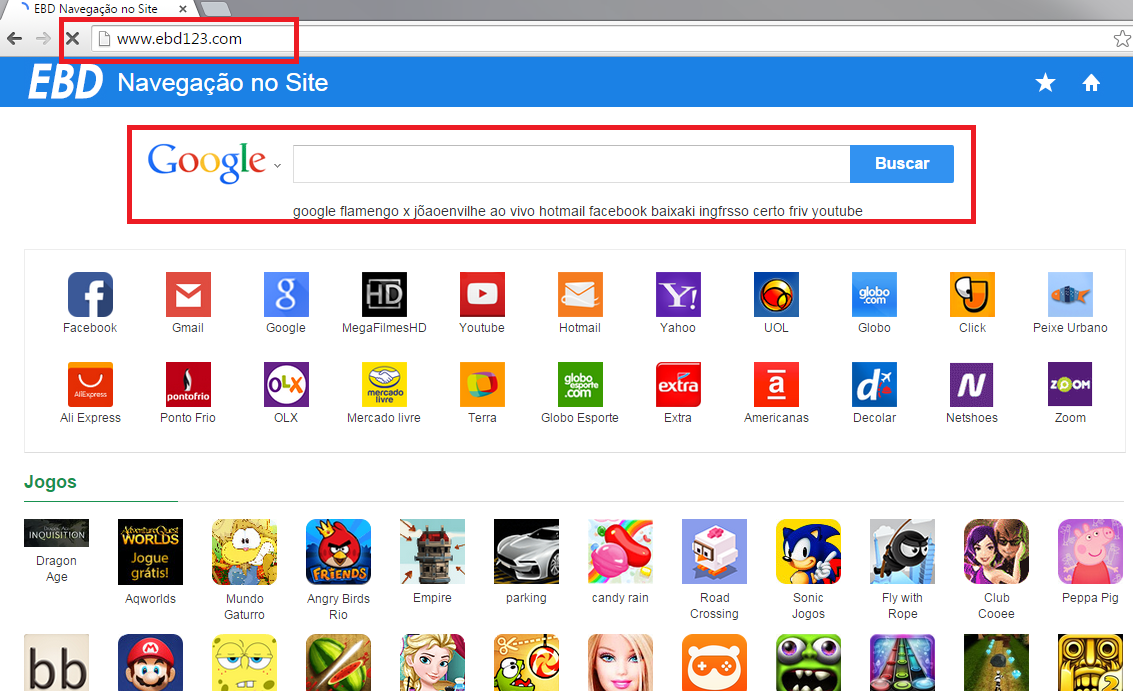Click the Mercado livre icon
Viewport: 1133px width, 691px height.
(x=384, y=384)
